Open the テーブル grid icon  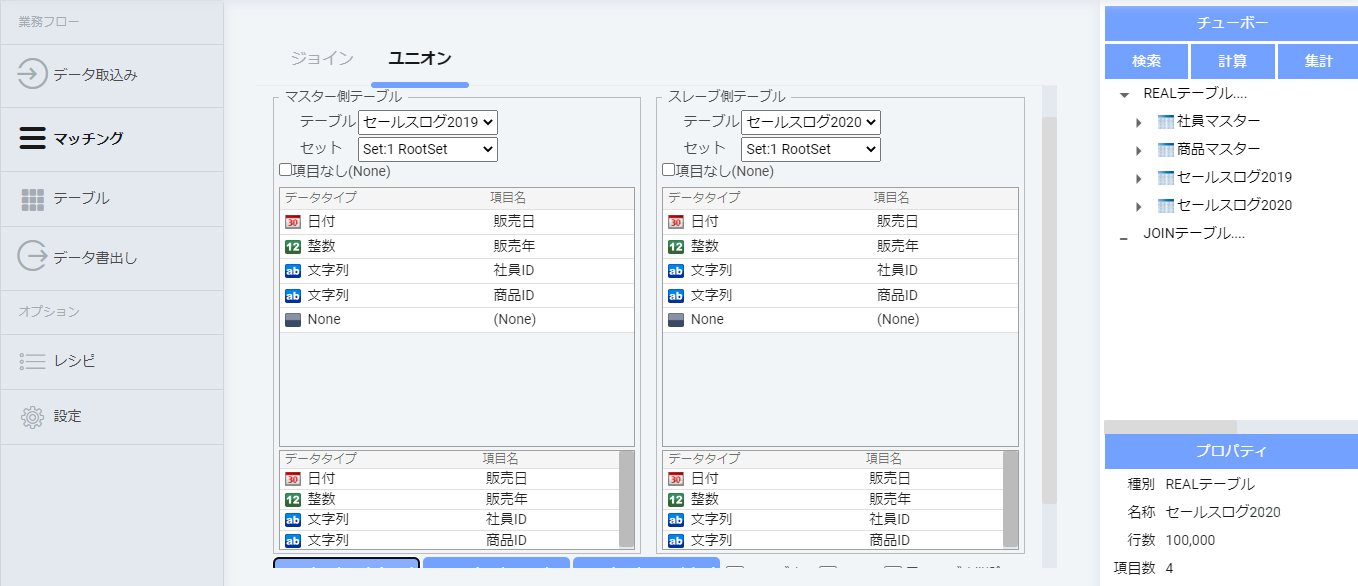pyautogui.click(x=33, y=199)
